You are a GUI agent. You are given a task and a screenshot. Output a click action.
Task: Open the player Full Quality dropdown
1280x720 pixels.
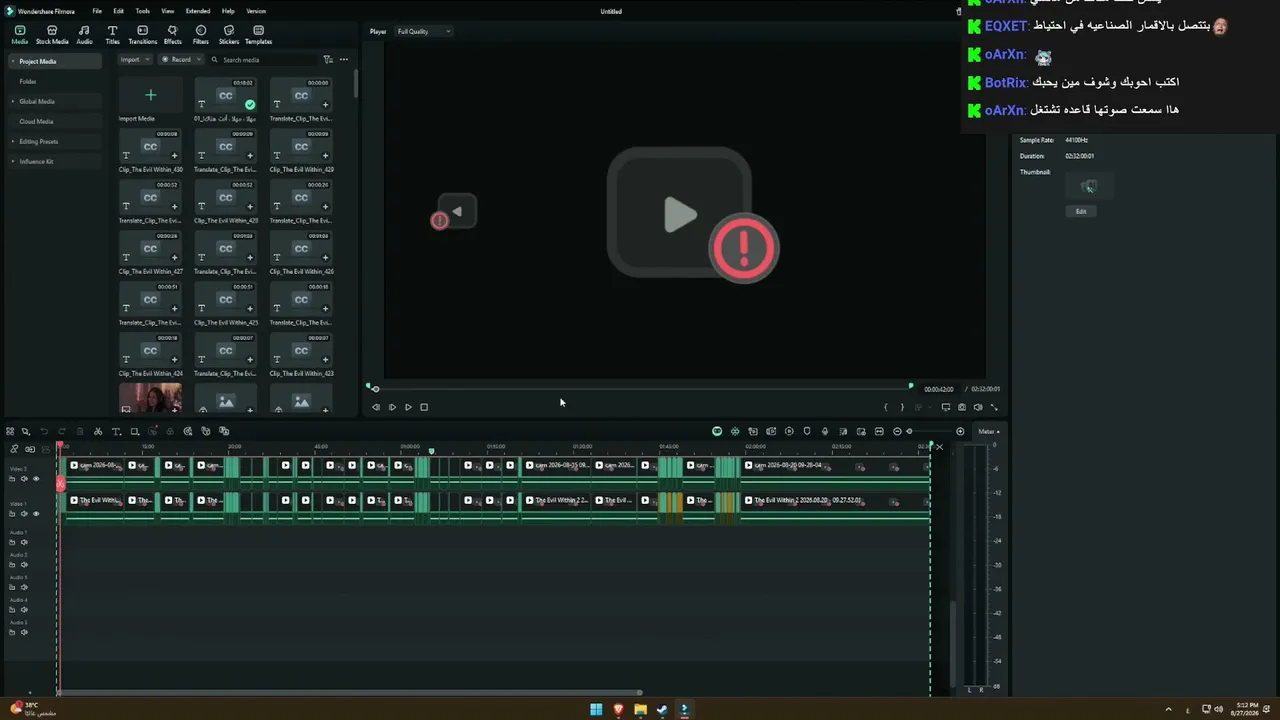[x=424, y=31]
